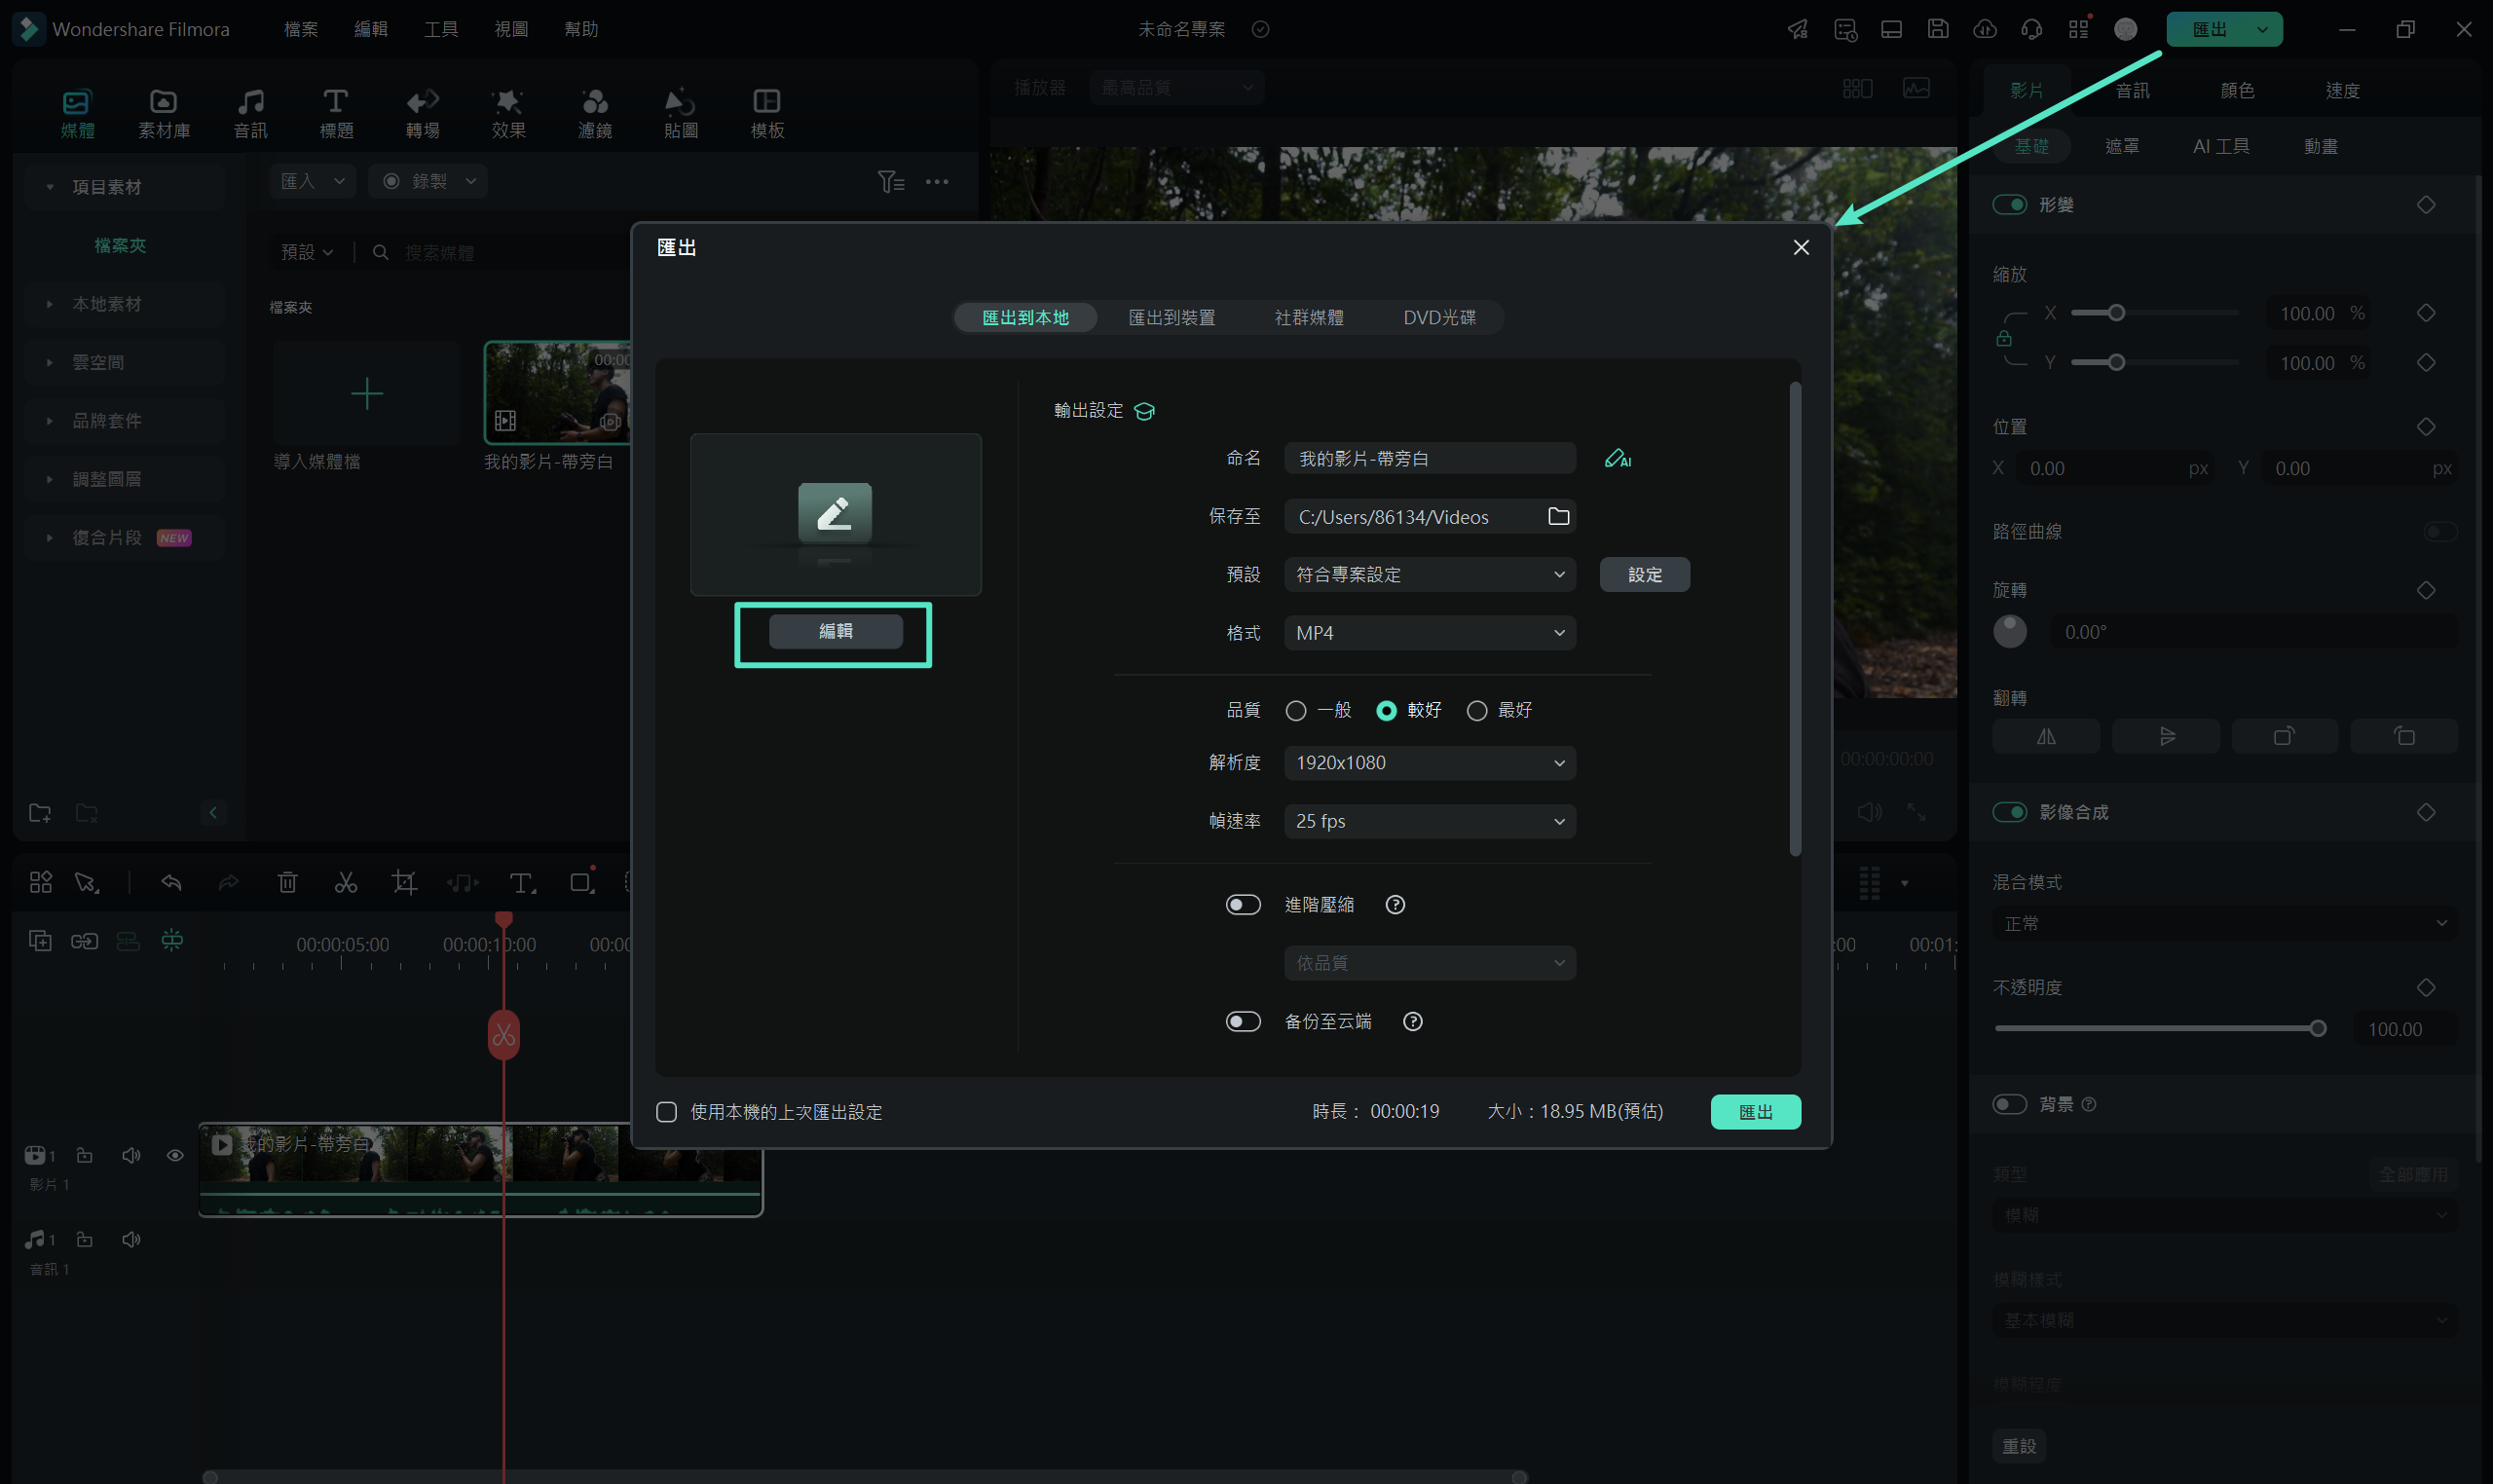
Task: Click the 匯出到本地 export to local tab
Action: pyautogui.click(x=1028, y=316)
